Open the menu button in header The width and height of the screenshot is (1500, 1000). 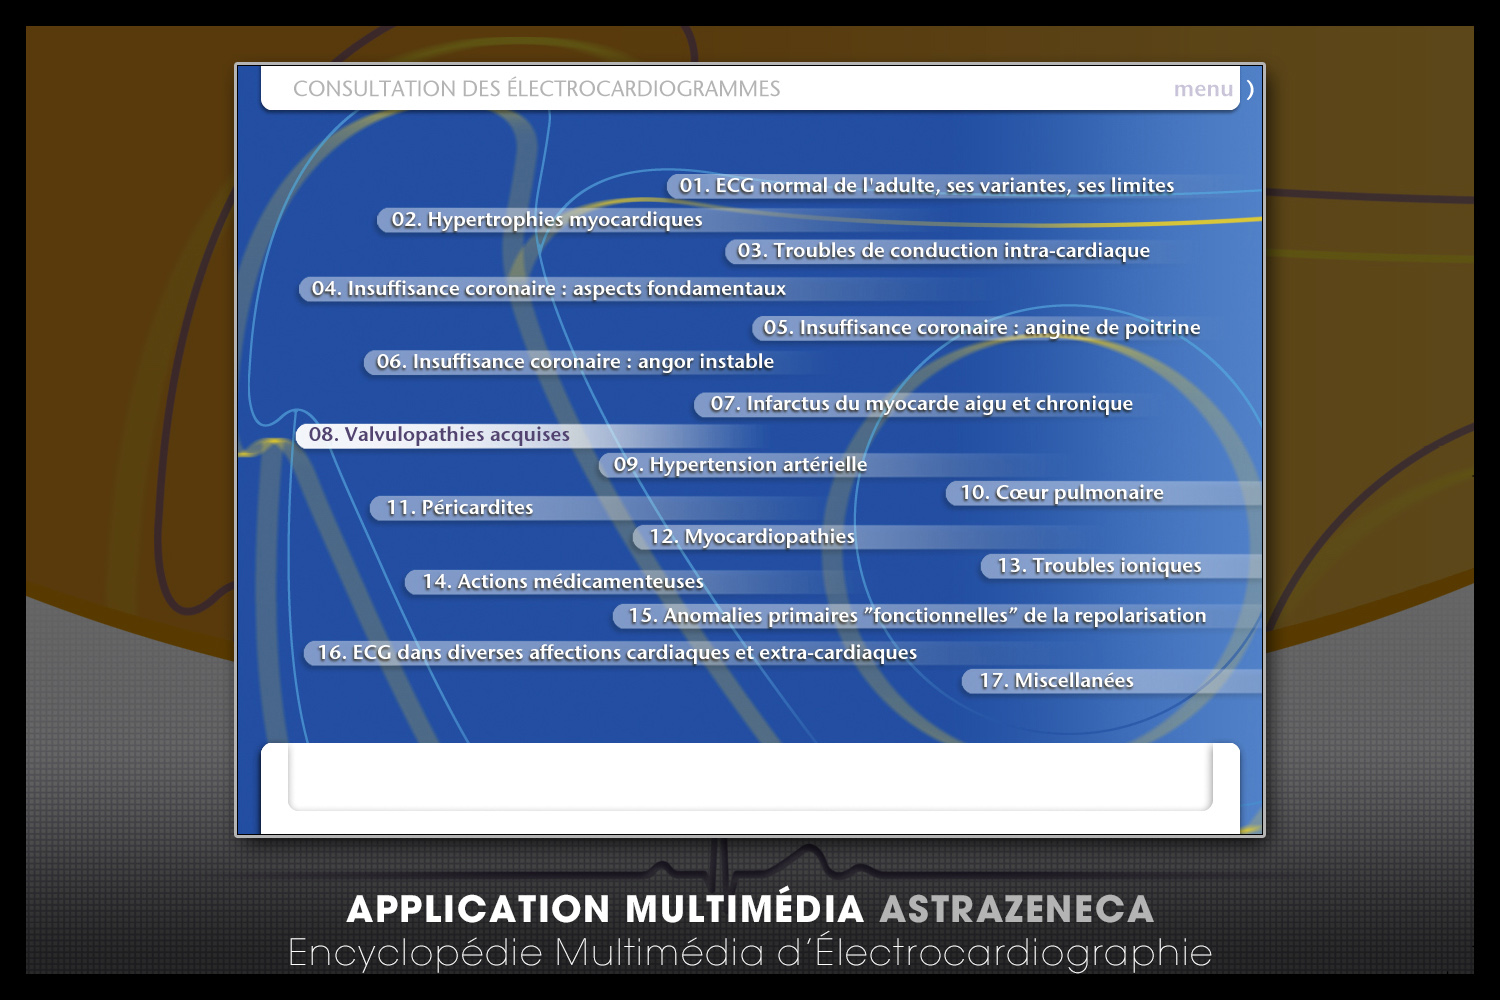click(1203, 89)
